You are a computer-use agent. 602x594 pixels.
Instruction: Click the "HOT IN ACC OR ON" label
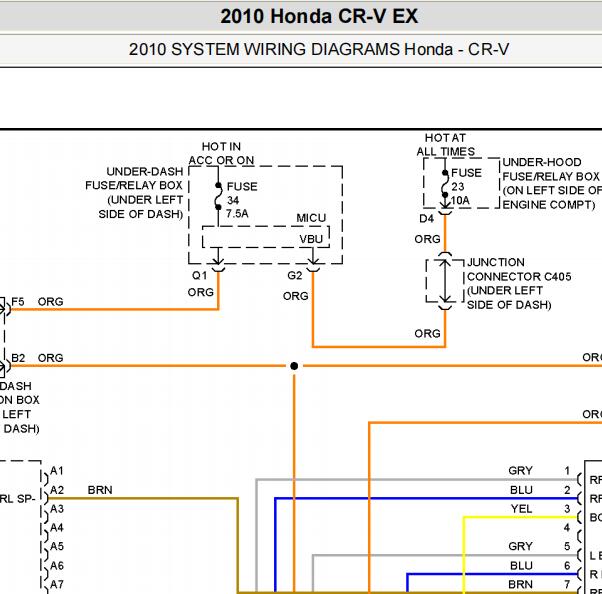(221, 153)
